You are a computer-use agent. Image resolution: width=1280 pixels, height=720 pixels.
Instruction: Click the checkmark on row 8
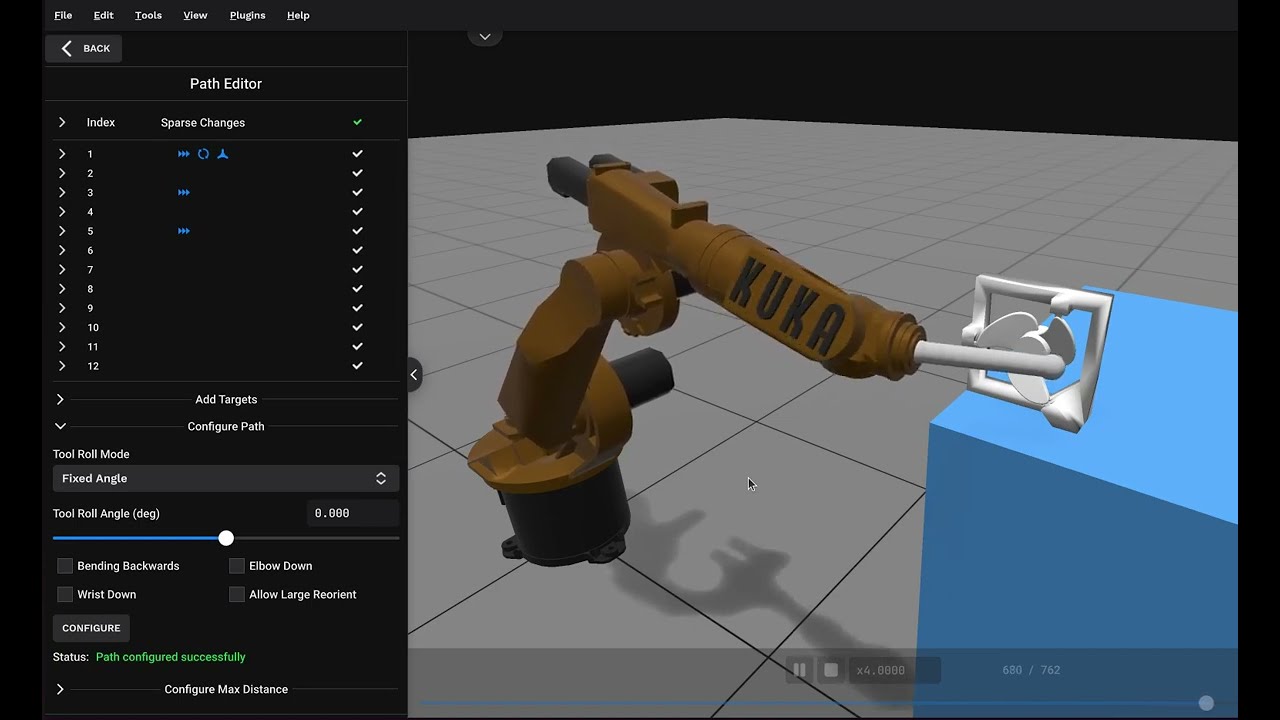[357, 289]
